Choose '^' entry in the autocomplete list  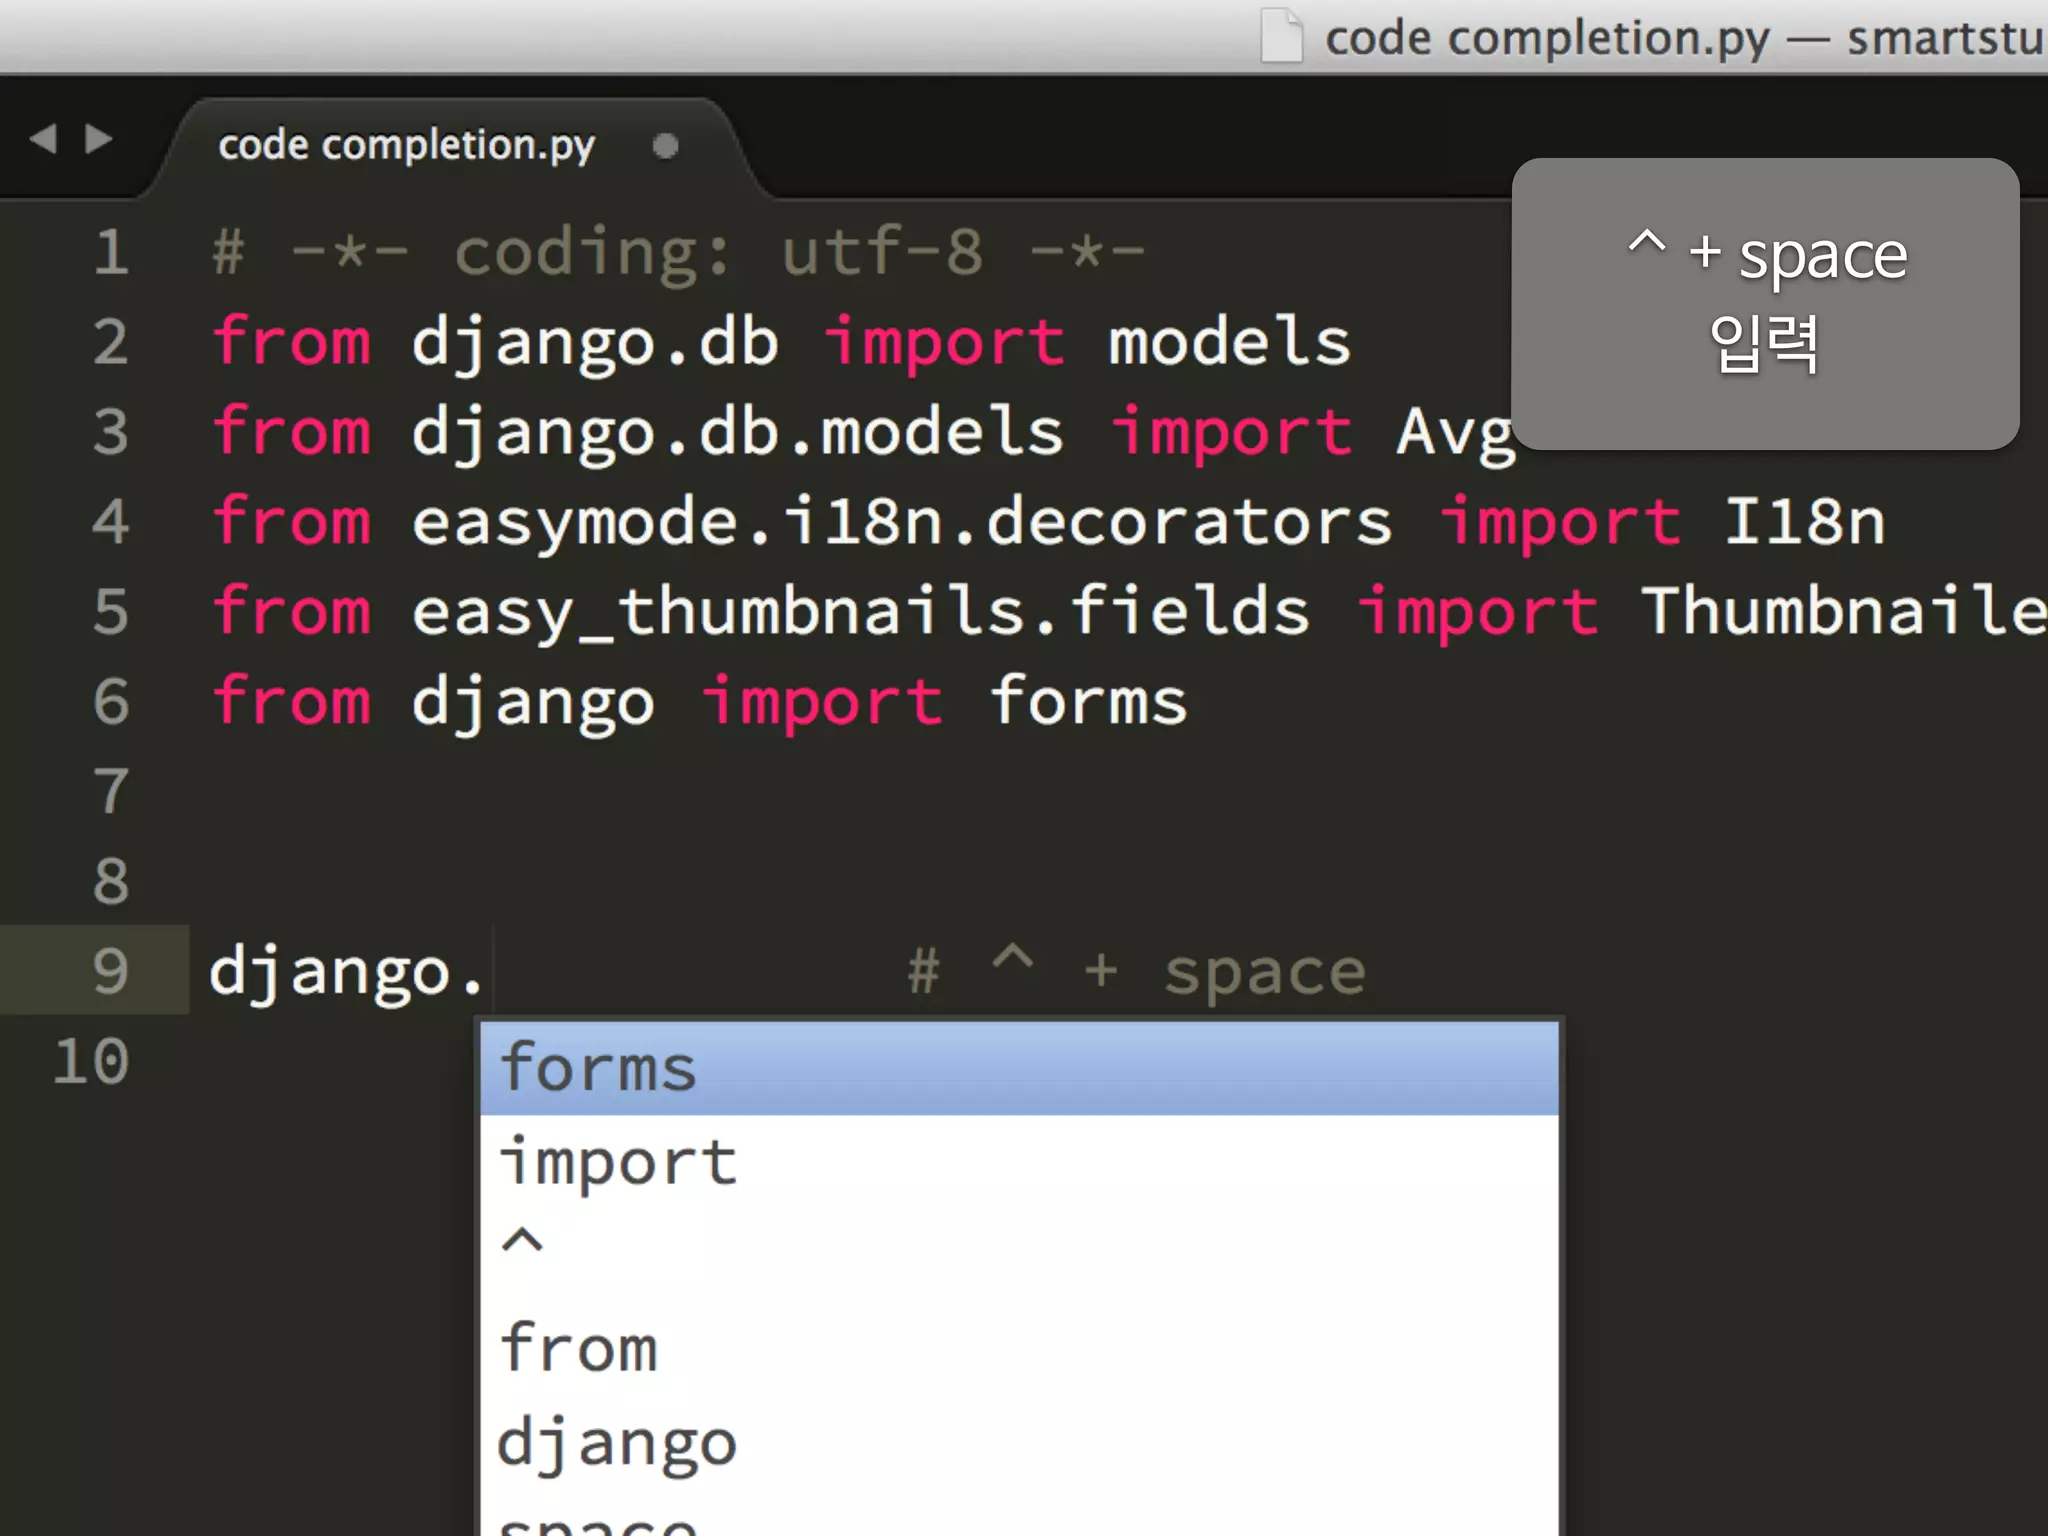[x=1019, y=1255]
